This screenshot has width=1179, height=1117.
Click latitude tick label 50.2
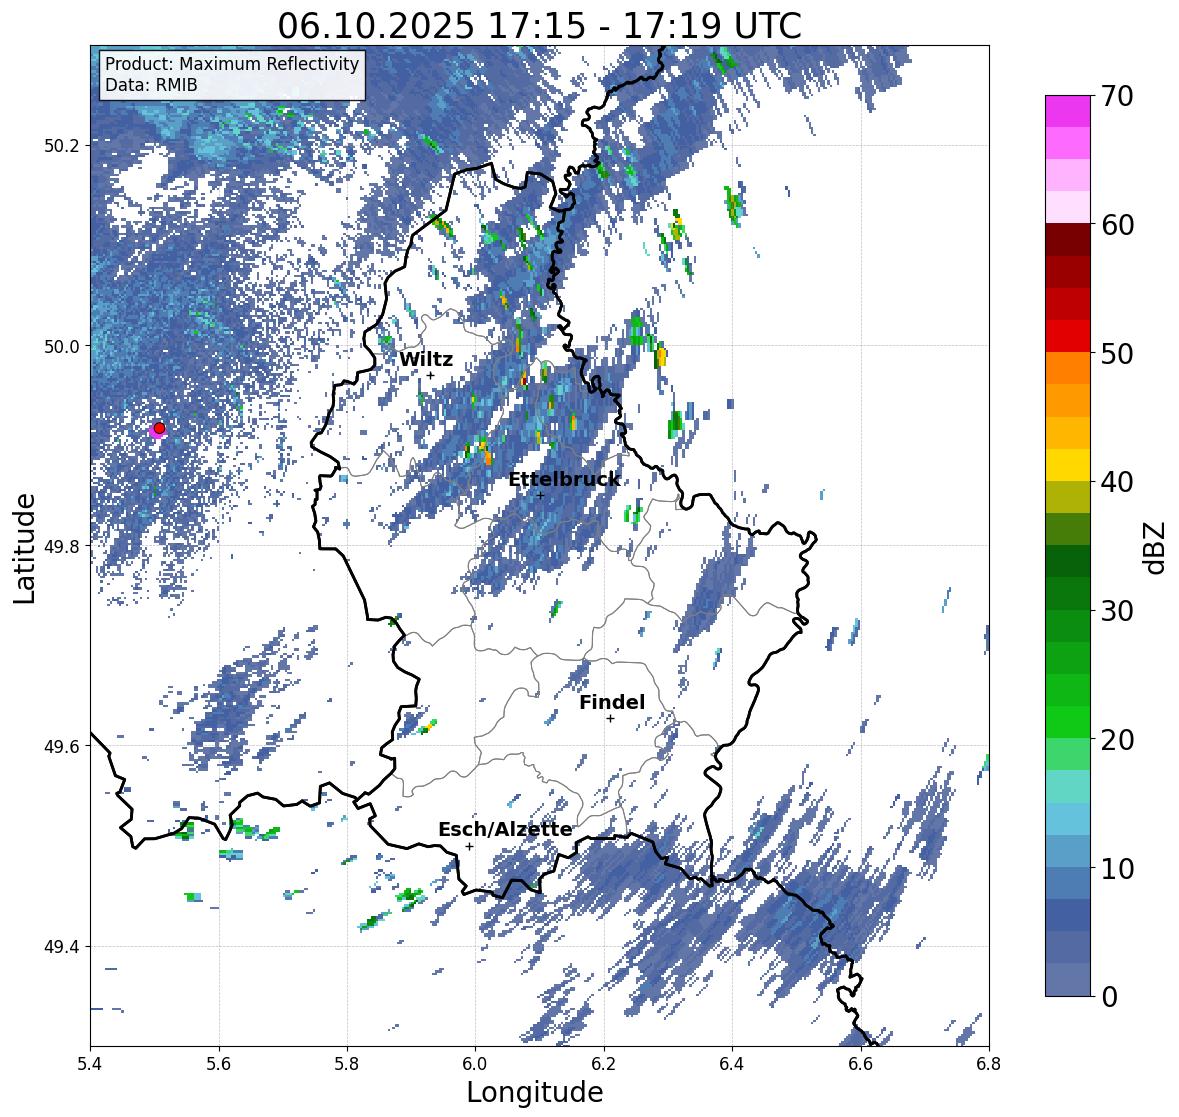[x=64, y=146]
